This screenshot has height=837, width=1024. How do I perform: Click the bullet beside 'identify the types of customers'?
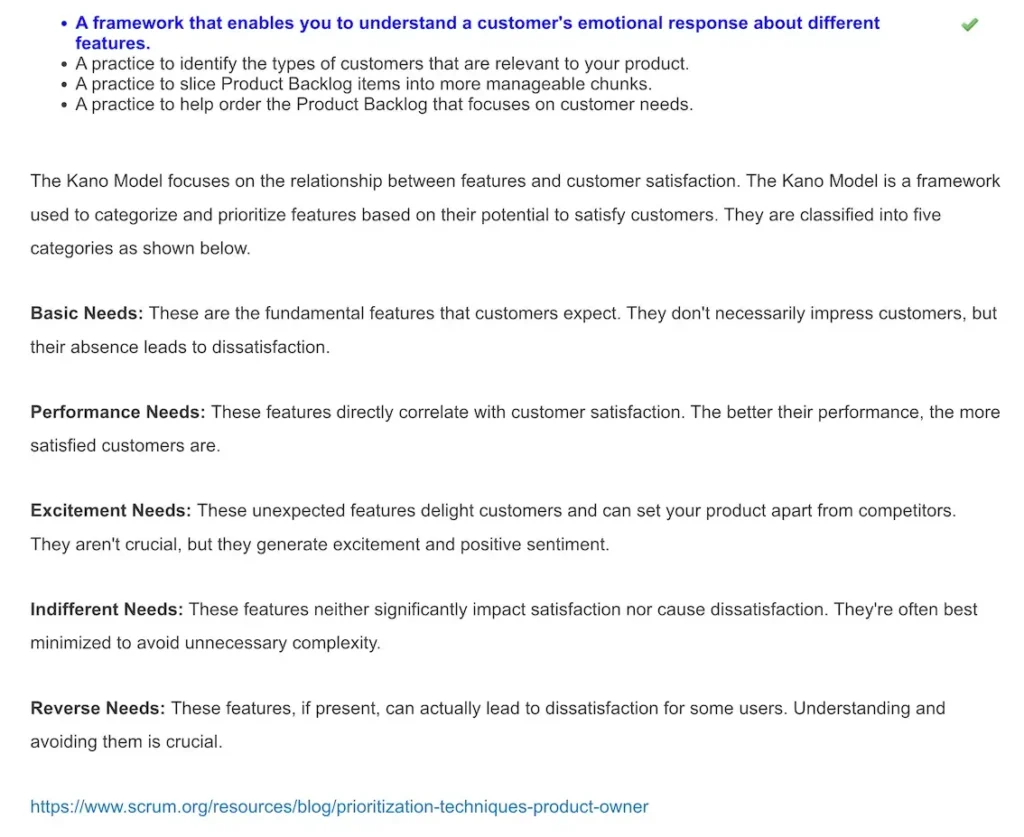65,65
